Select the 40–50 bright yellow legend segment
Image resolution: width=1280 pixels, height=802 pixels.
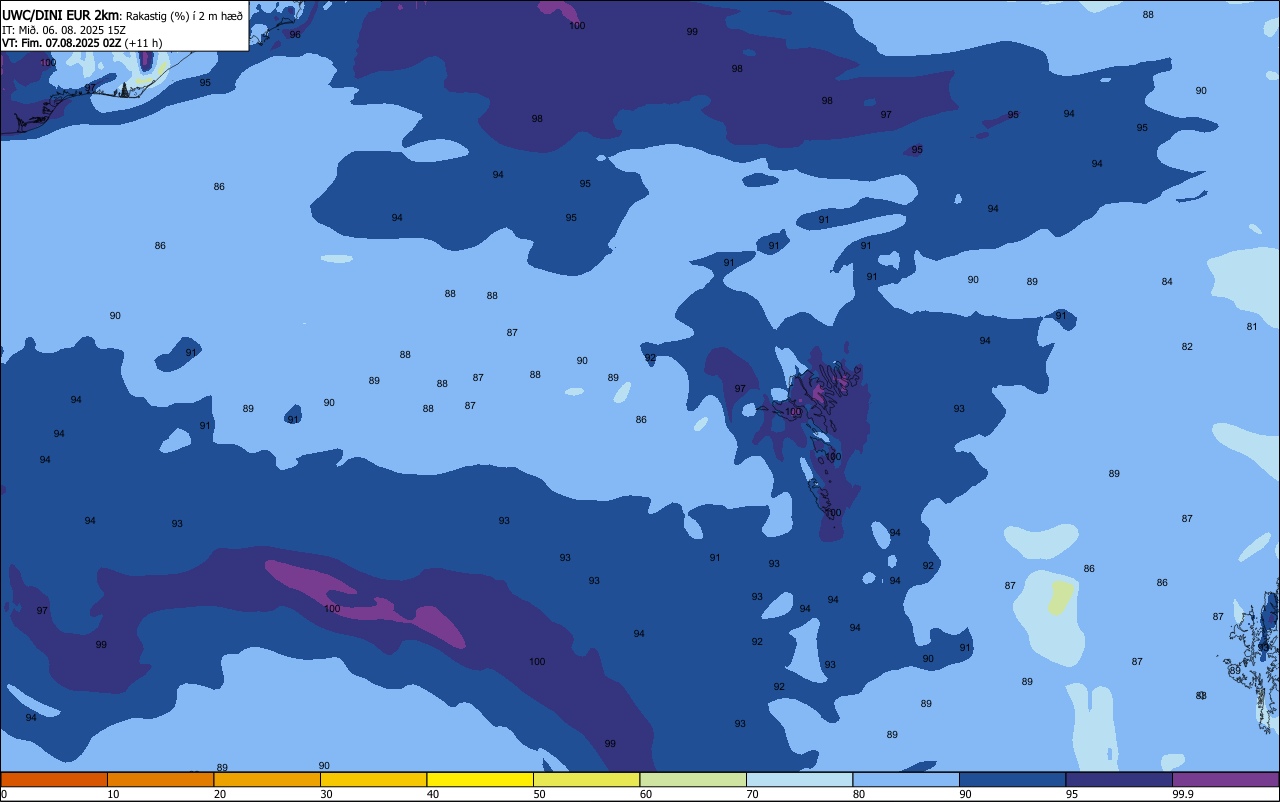tap(480, 779)
